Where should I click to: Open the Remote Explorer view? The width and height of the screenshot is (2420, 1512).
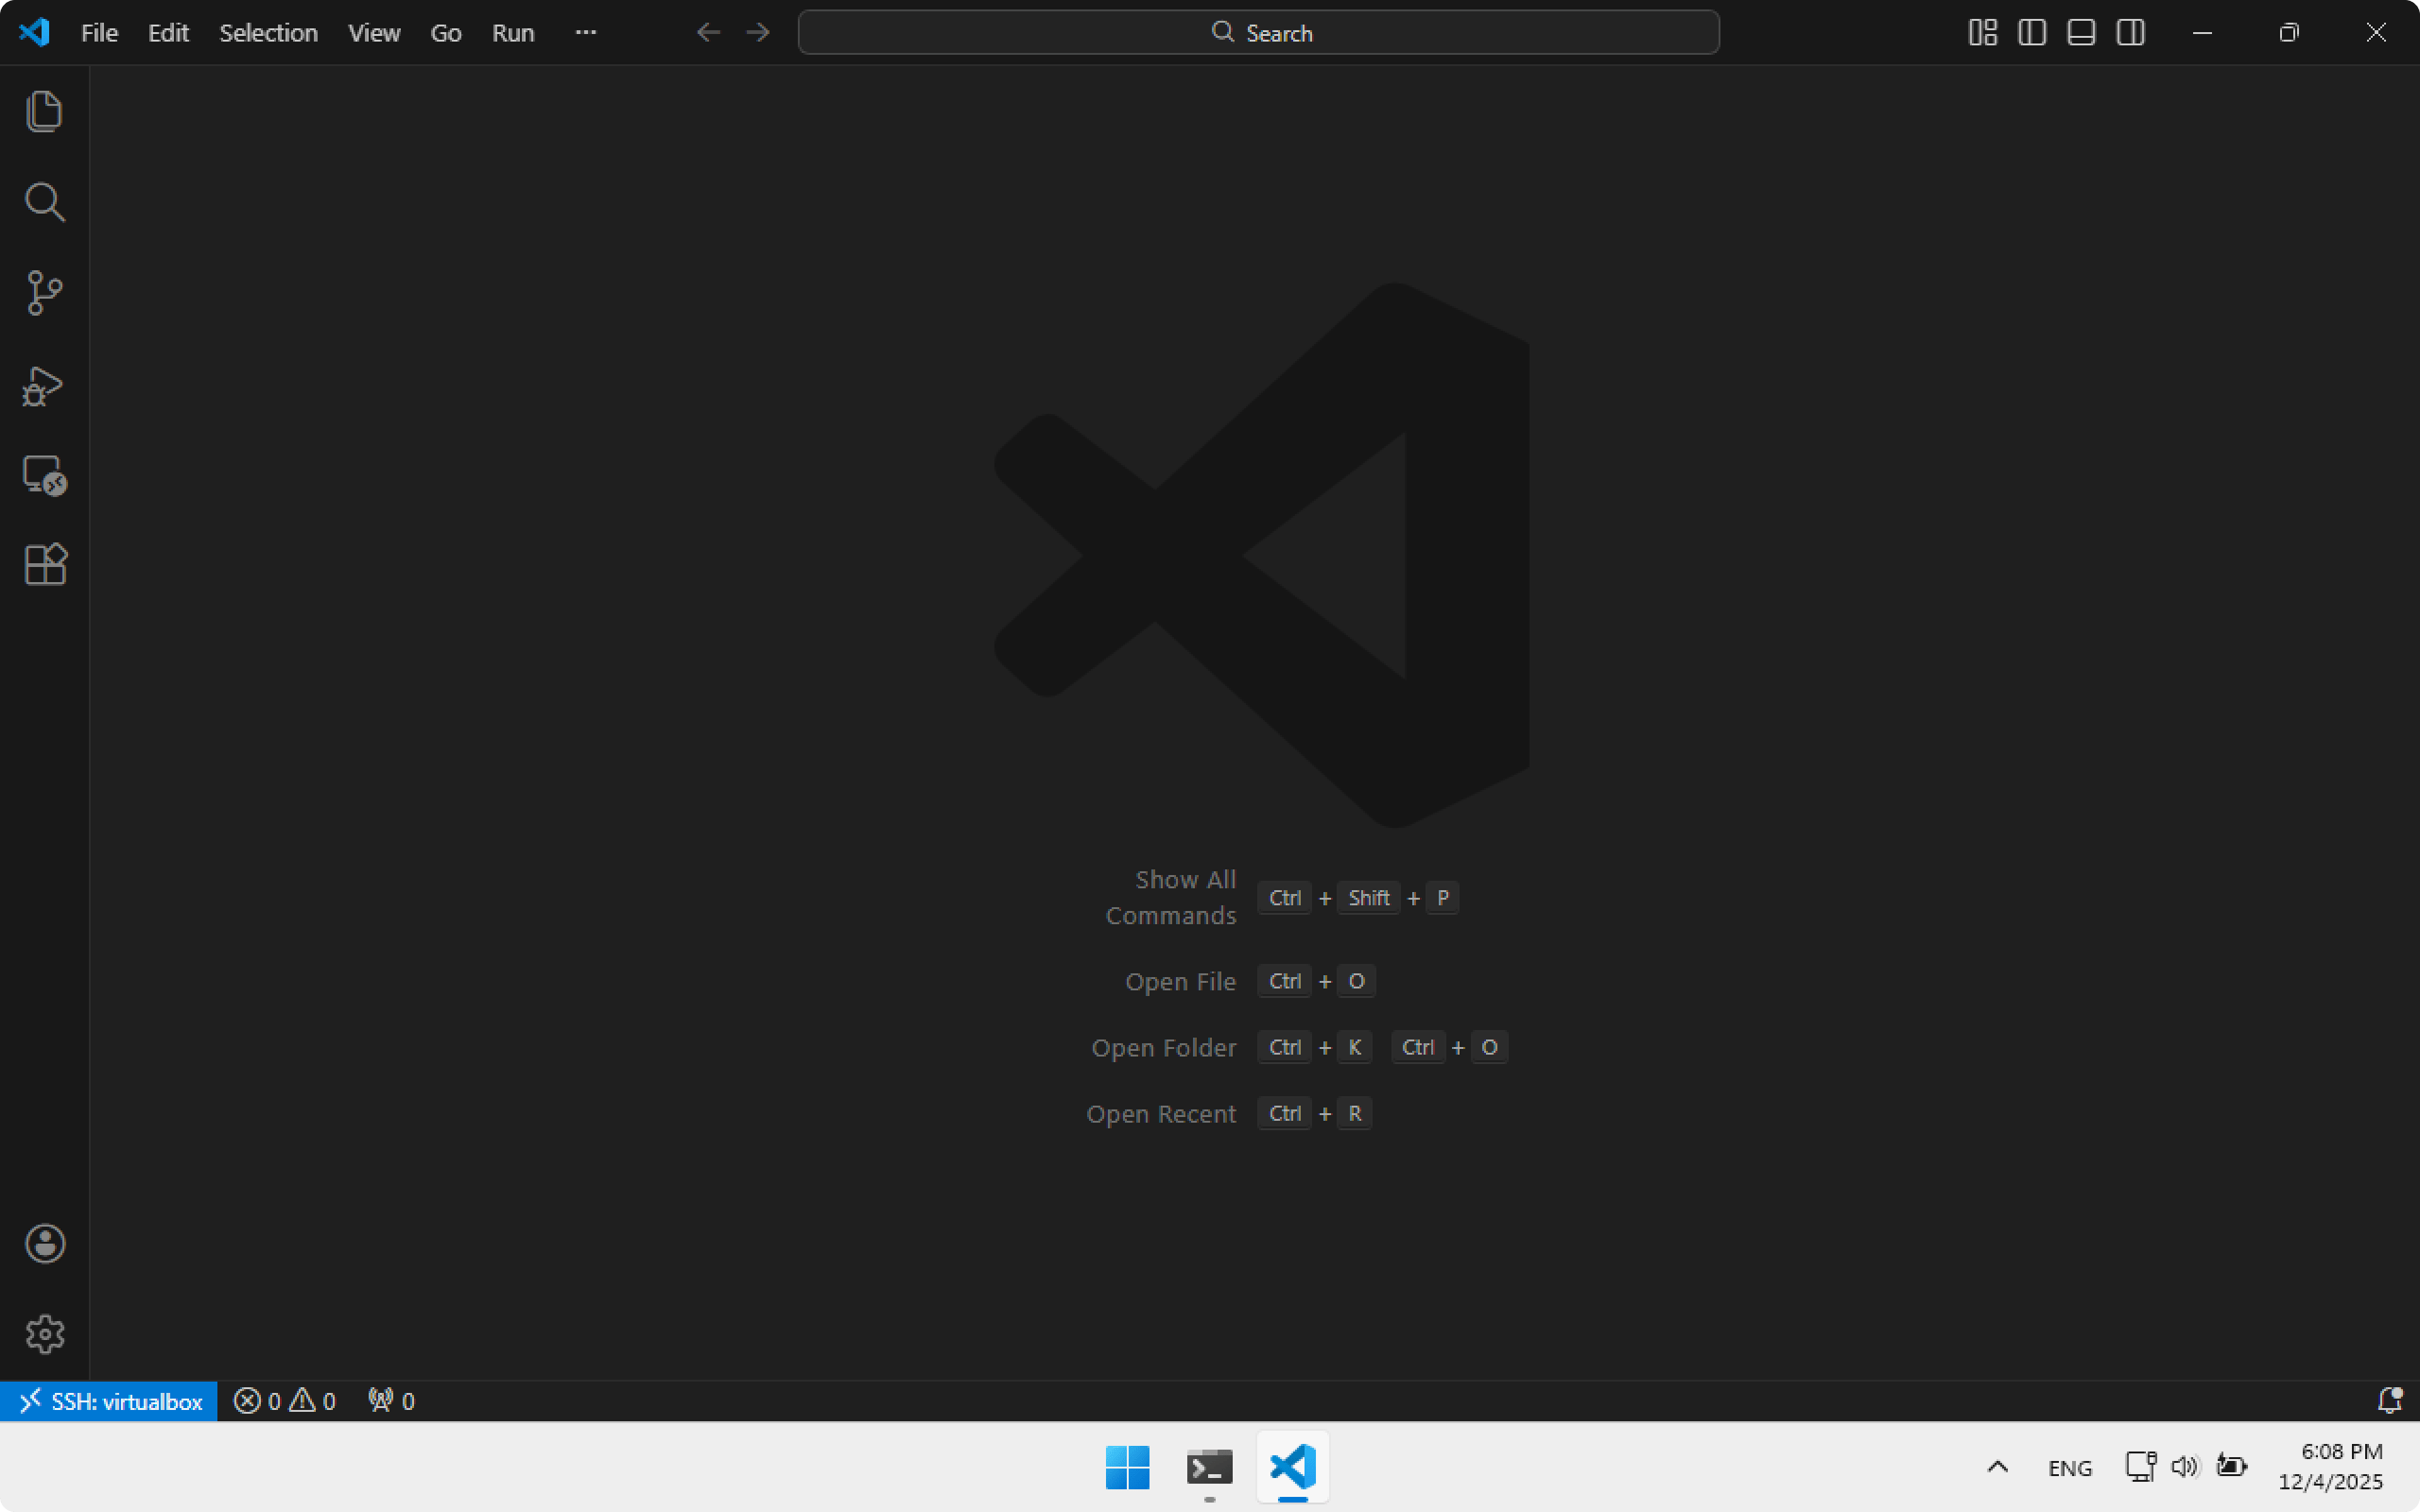pyautogui.click(x=44, y=475)
